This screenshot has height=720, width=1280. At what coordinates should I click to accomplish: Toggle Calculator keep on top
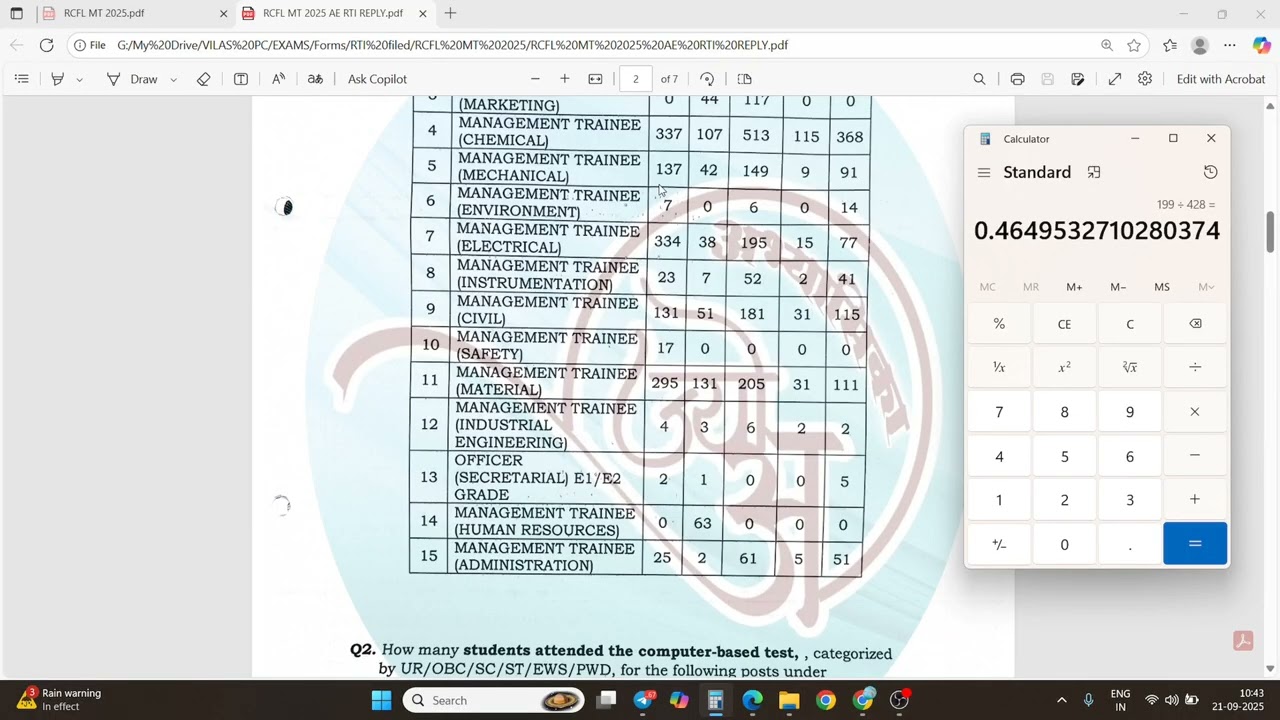(1094, 172)
